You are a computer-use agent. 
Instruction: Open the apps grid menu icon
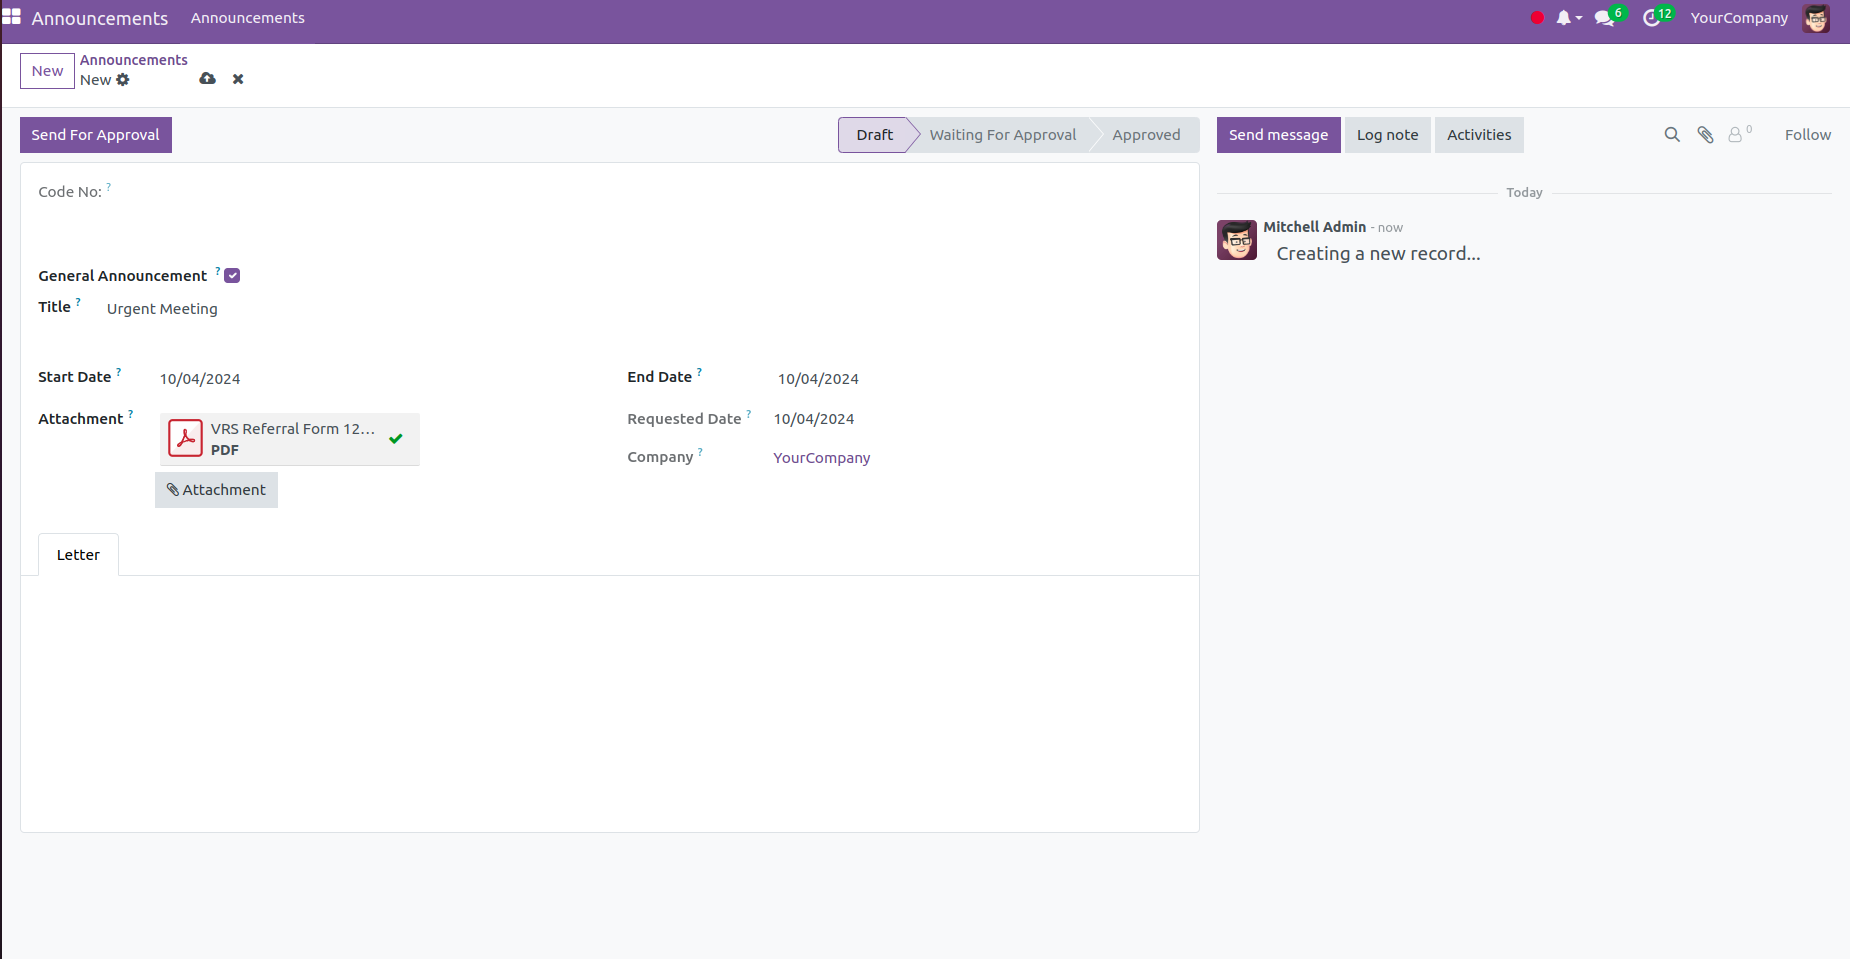pyautogui.click(x=12, y=17)
